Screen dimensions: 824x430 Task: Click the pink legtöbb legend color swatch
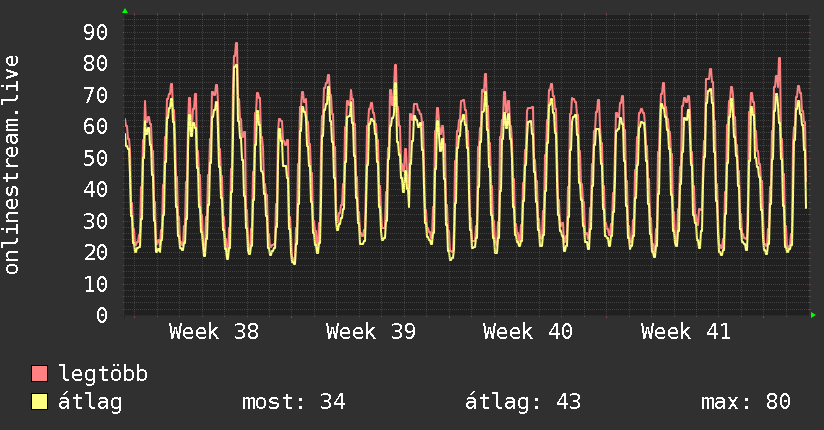coord(39,373)
